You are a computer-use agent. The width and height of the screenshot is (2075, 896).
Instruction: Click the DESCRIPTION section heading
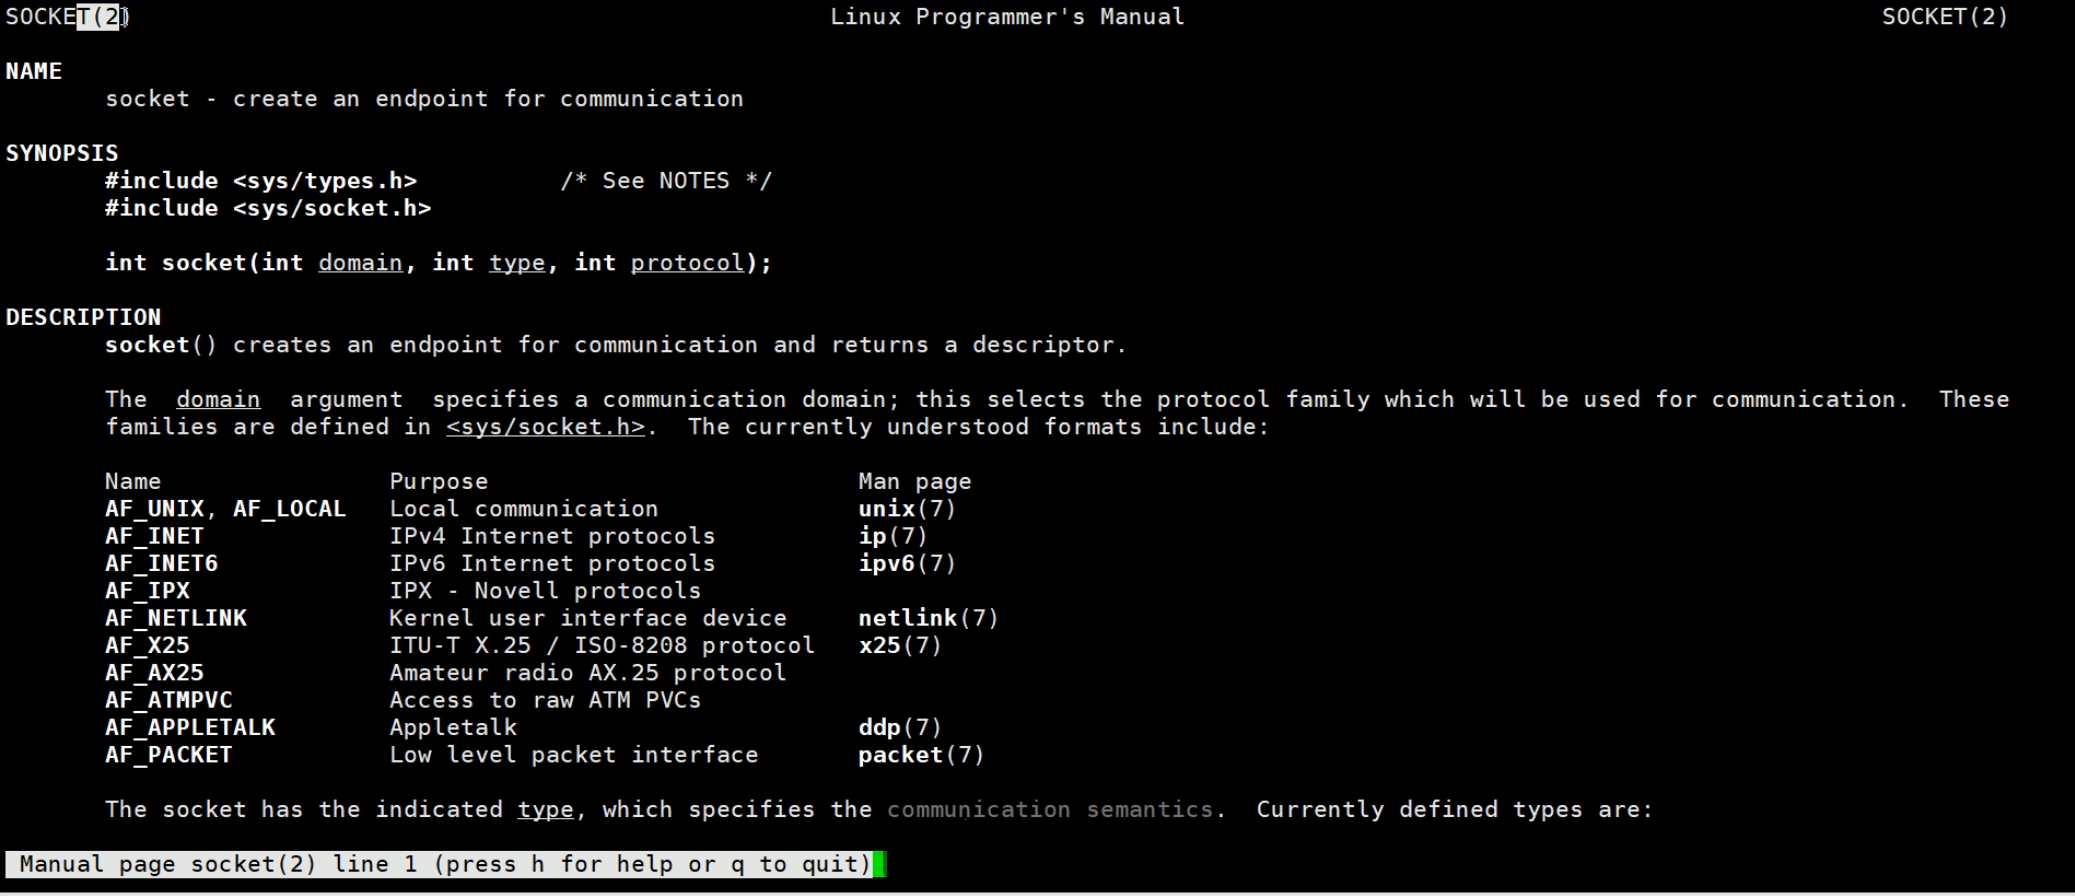click(x=83, y=318)
